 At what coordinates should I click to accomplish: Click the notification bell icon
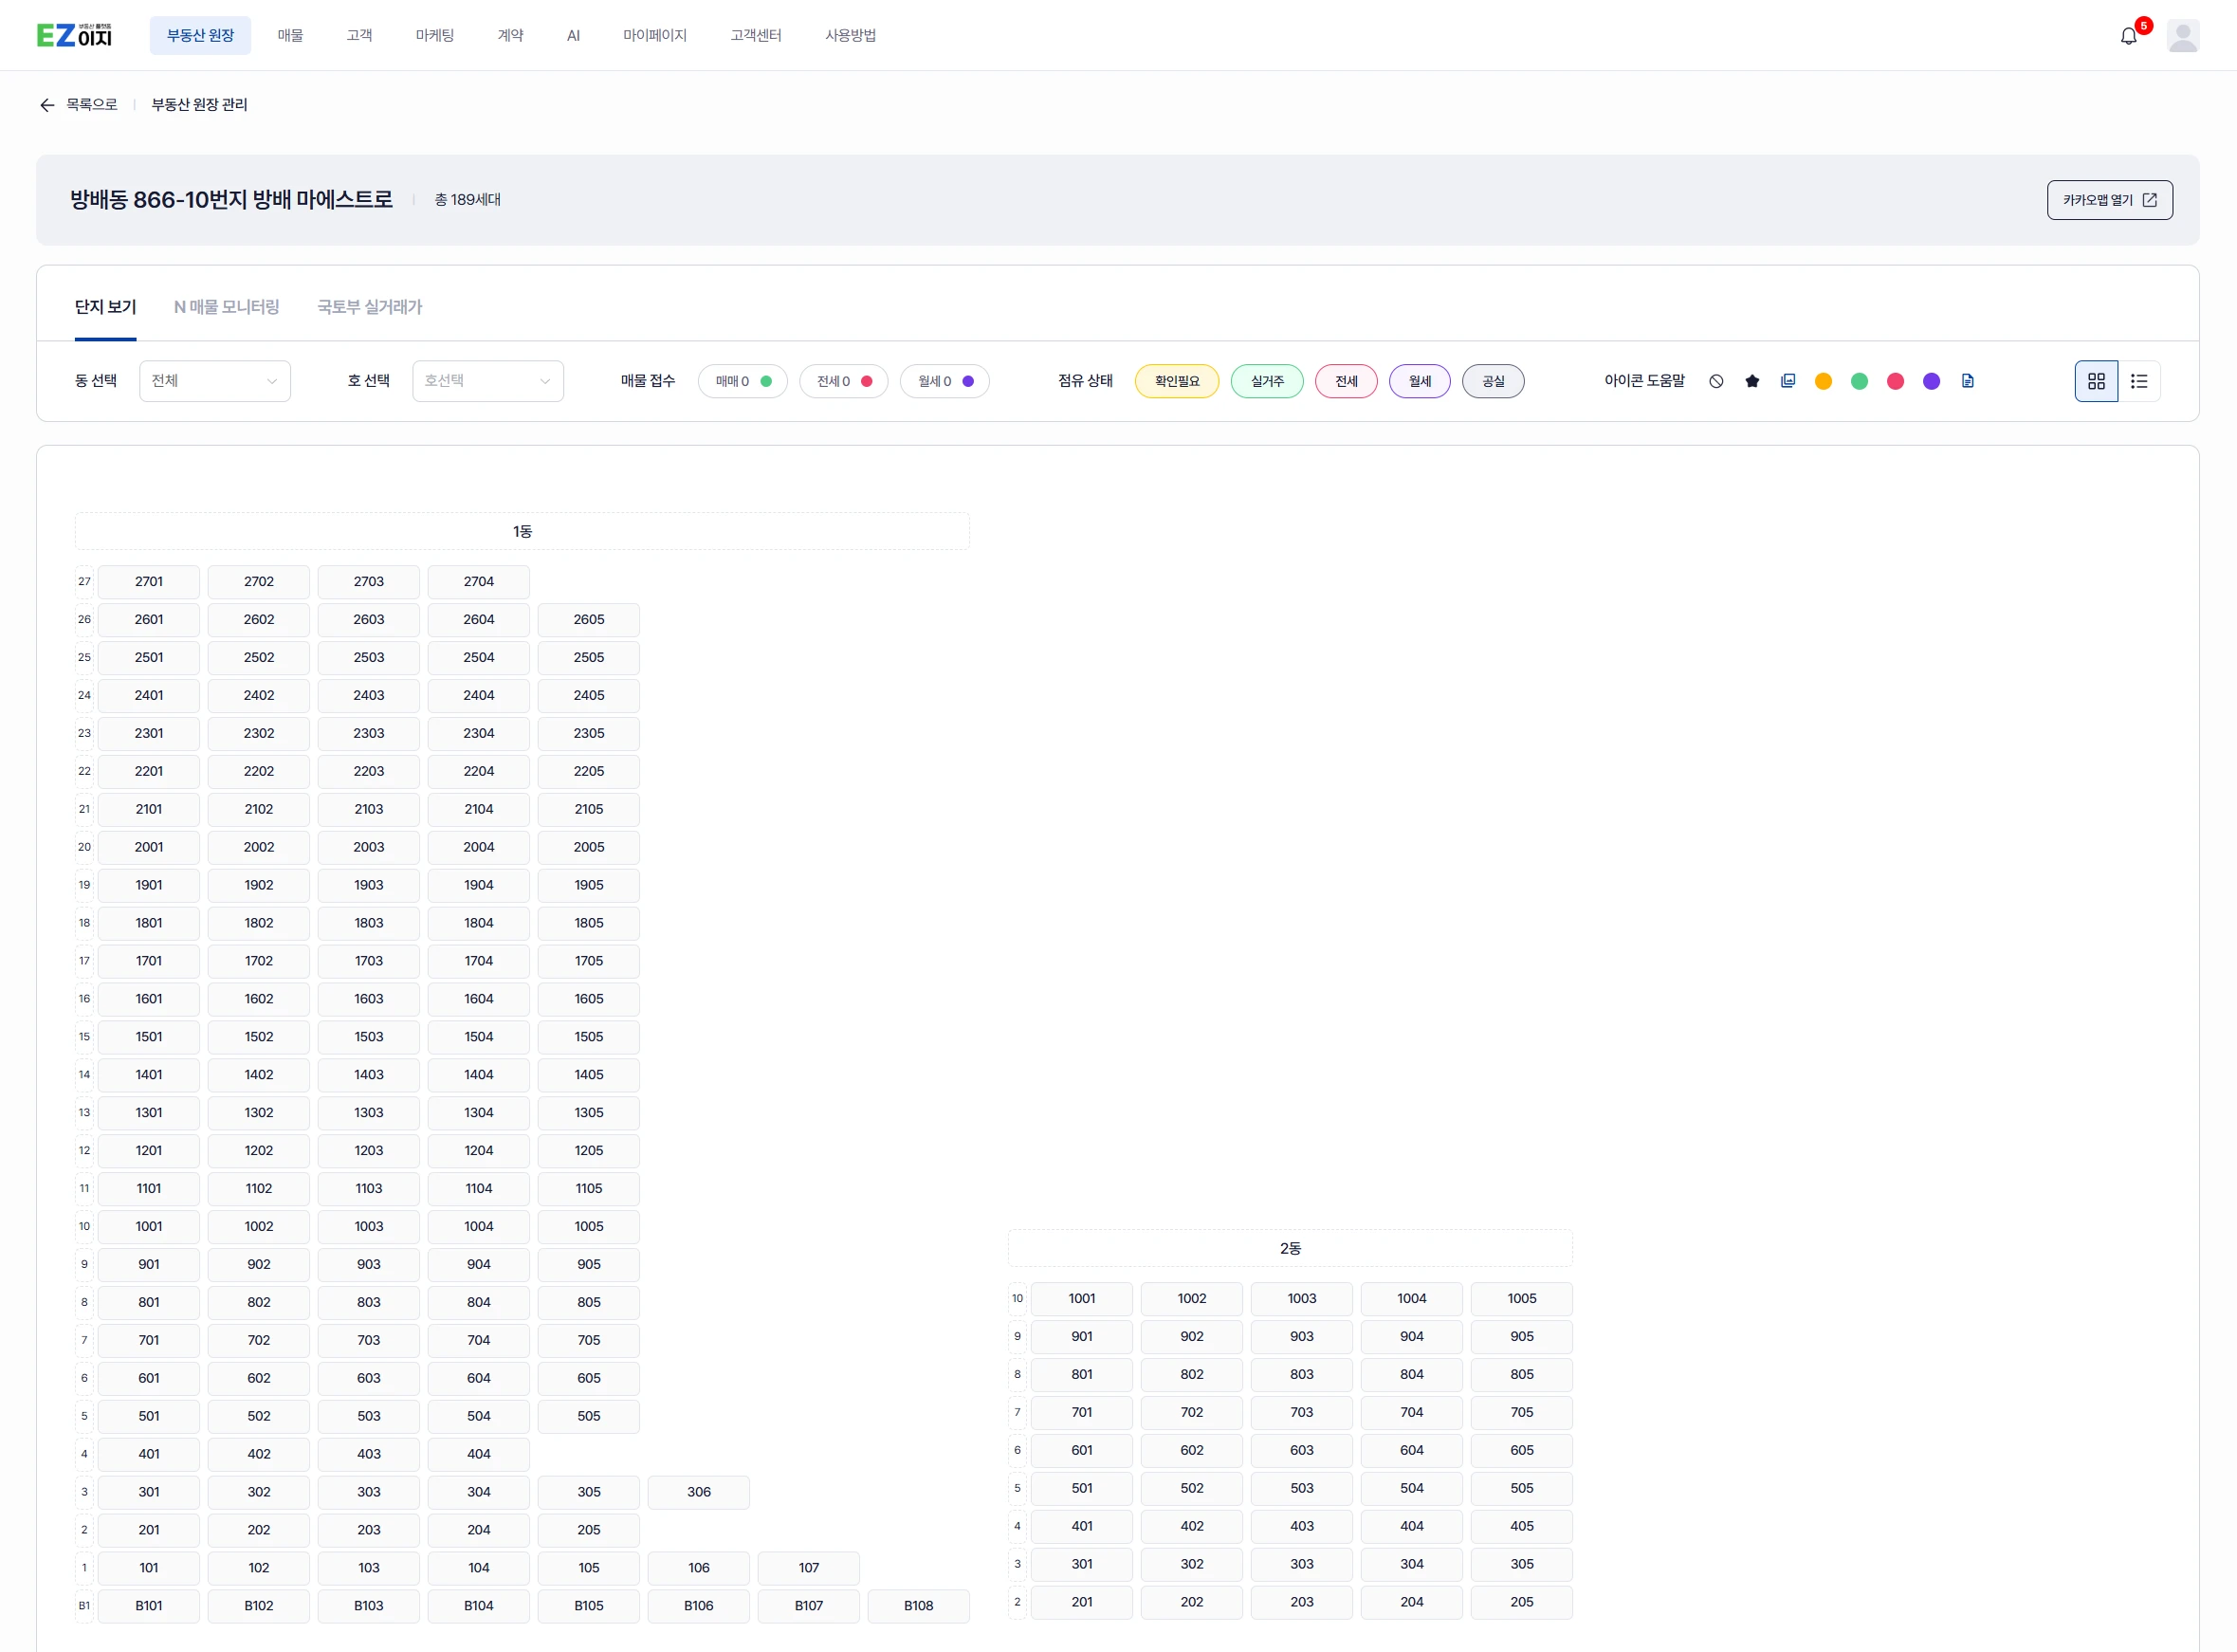pyautogui.click(x=2128, y=36)
